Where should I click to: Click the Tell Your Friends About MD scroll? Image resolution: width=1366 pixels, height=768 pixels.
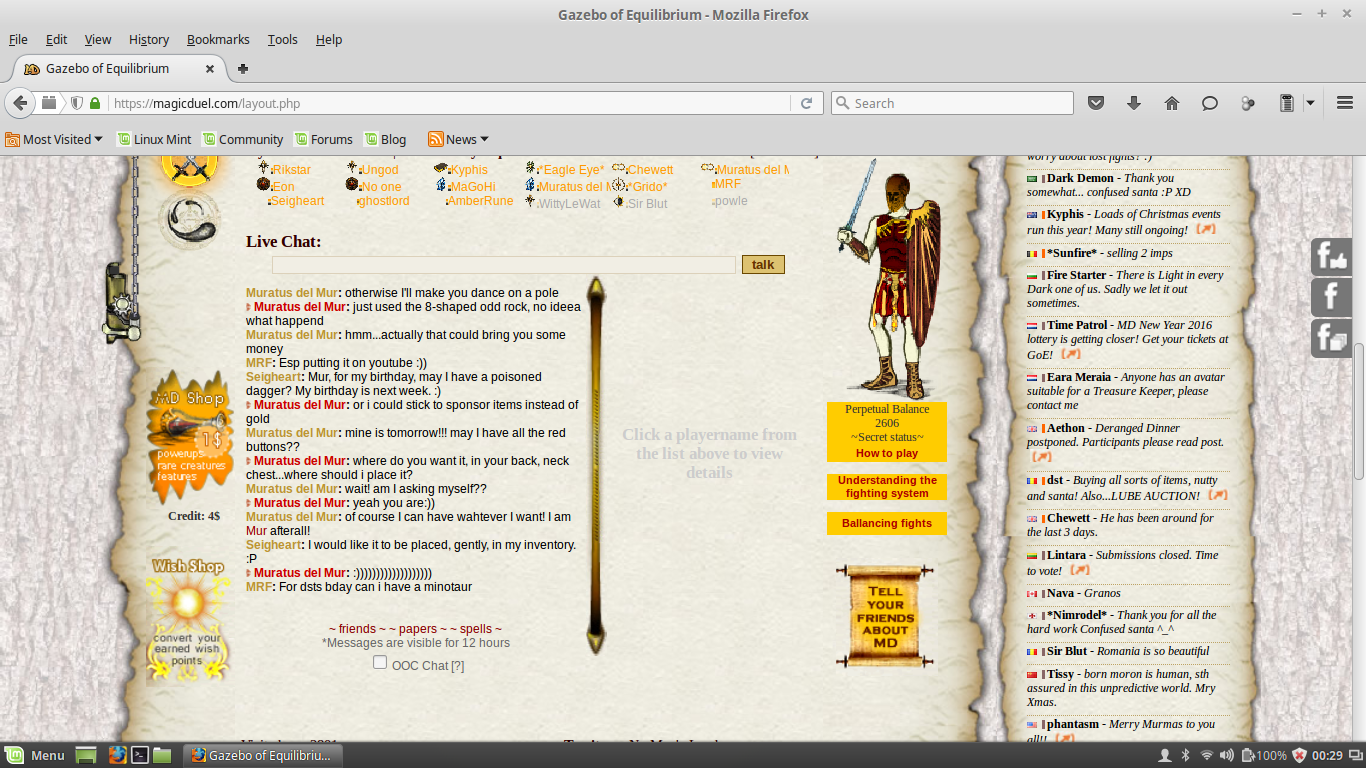pyautogui.click(x=885, y=615)
